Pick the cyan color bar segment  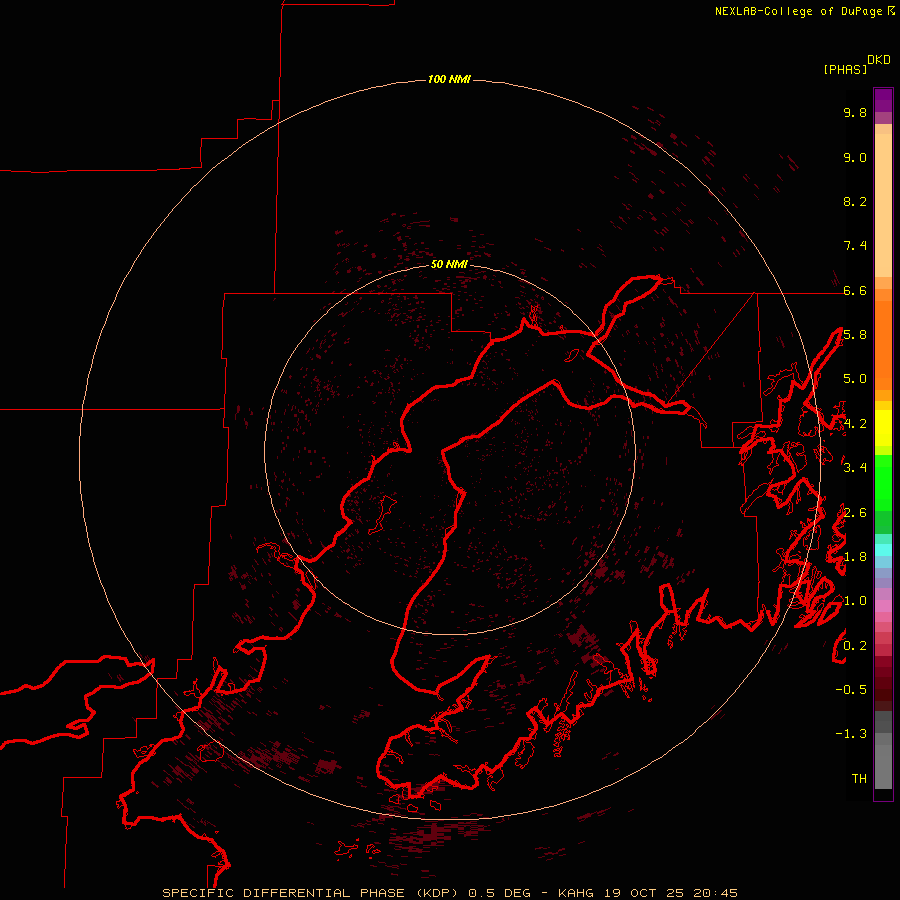883,550
